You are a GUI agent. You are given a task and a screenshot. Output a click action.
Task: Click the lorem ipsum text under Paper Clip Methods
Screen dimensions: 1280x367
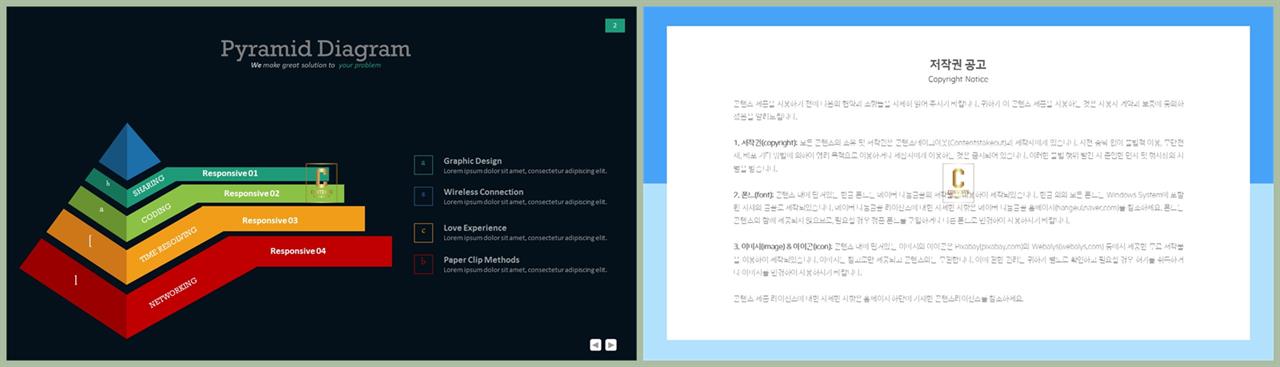pyautogui.click(x=525, y=271)
